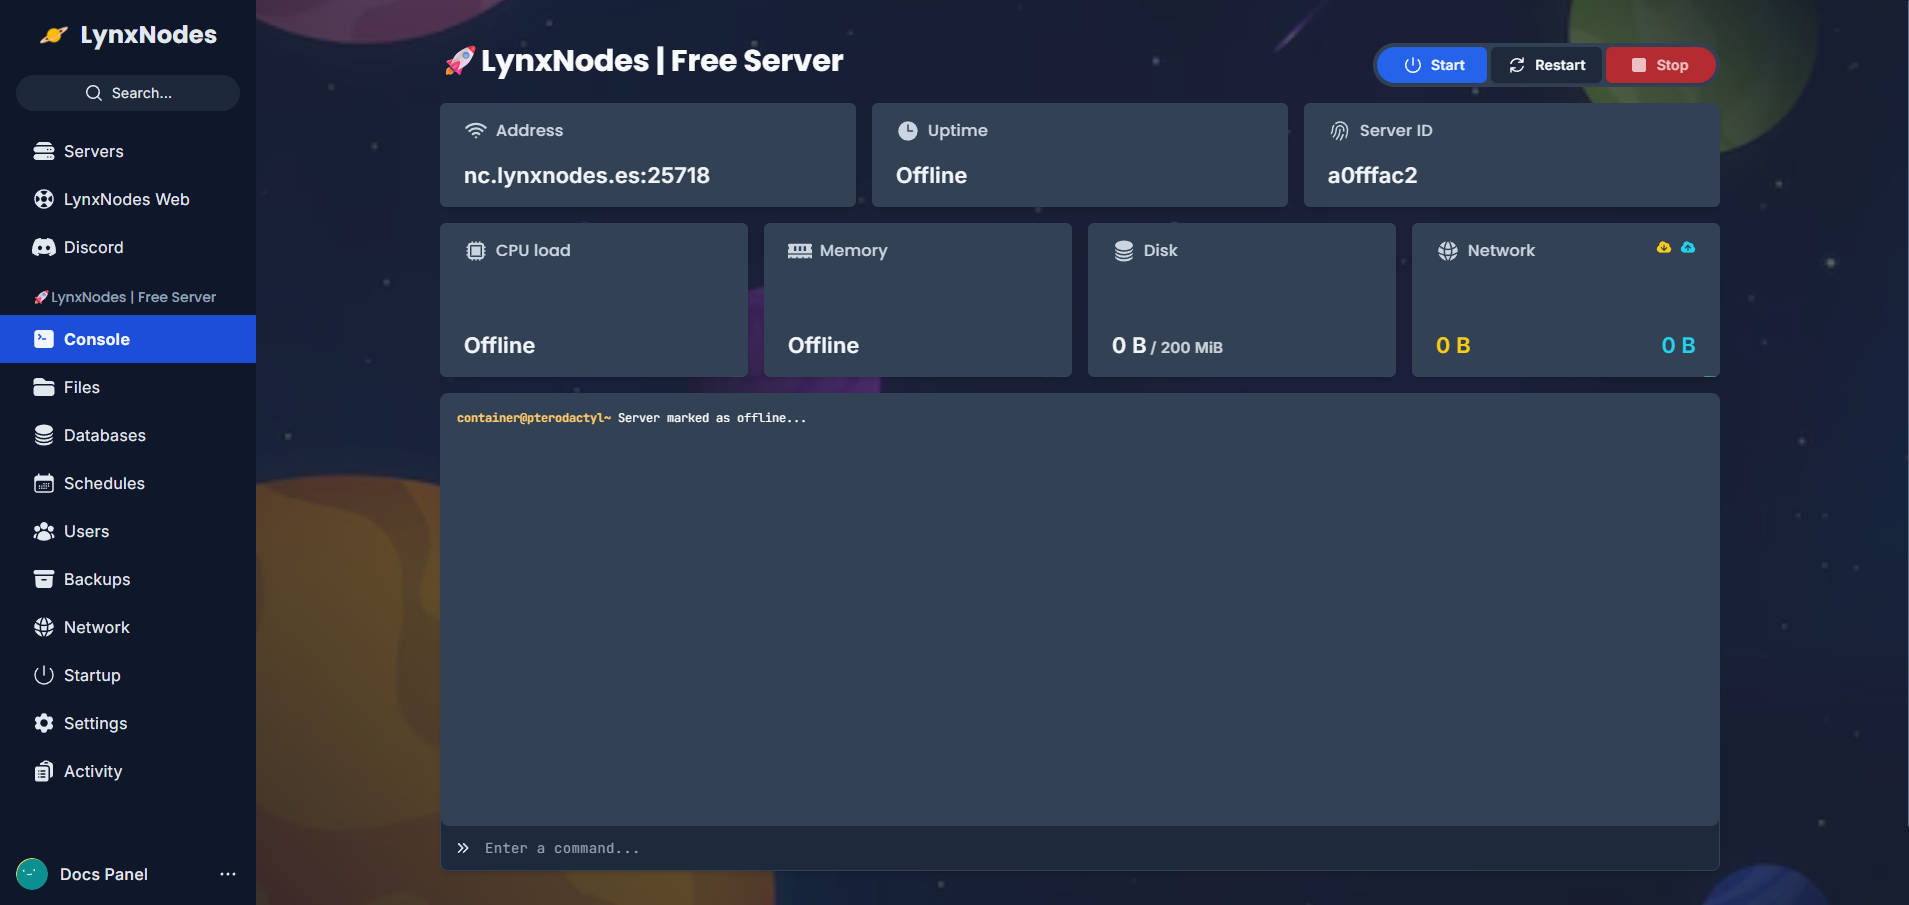
Task: Click the Schedules calendar icon
Action: (44, 483)
